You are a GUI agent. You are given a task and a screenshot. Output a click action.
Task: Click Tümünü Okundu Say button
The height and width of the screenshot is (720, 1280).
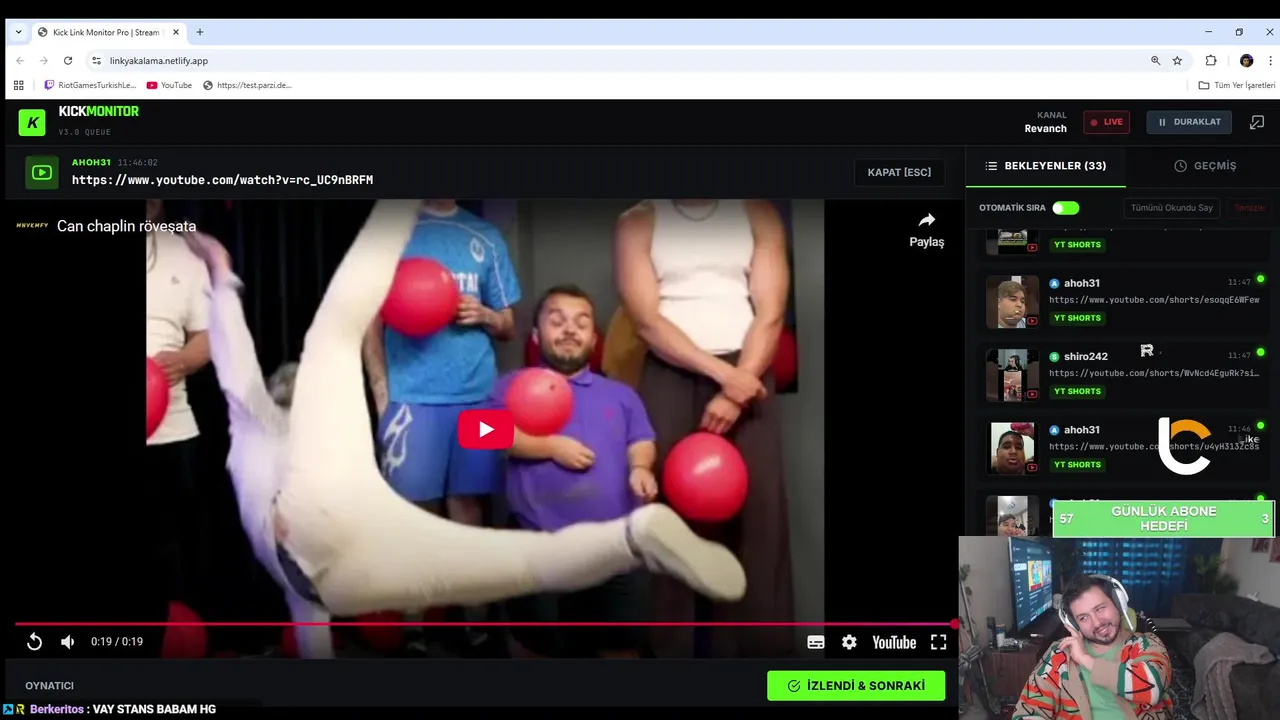coord(1172,208)
